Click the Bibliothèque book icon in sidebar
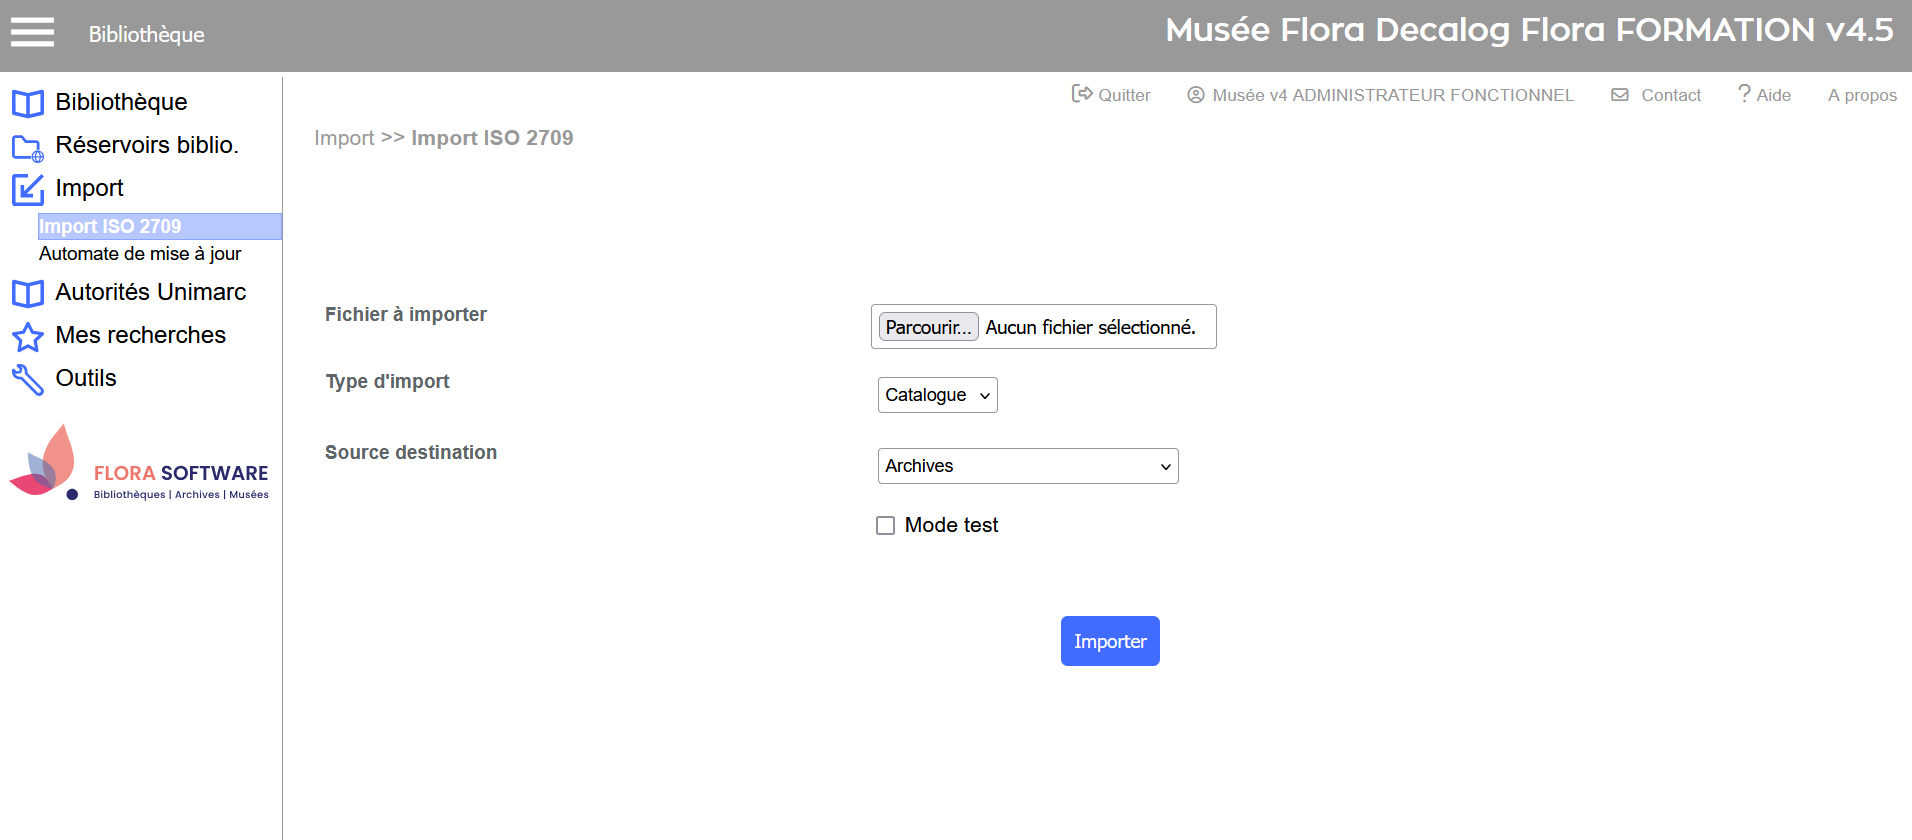Image resolution: width=1912 pixels, height=840 pixels. point(28,103)
